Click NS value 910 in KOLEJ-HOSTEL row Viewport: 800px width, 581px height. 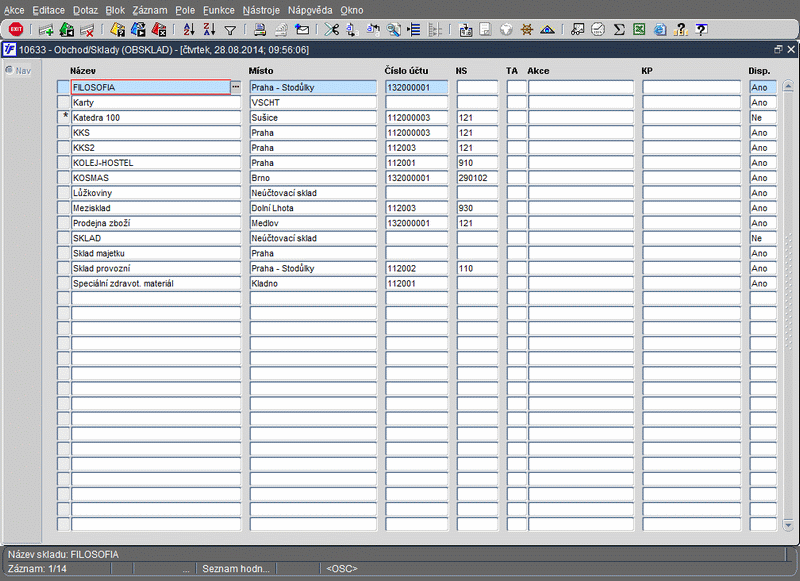[477, 163]
